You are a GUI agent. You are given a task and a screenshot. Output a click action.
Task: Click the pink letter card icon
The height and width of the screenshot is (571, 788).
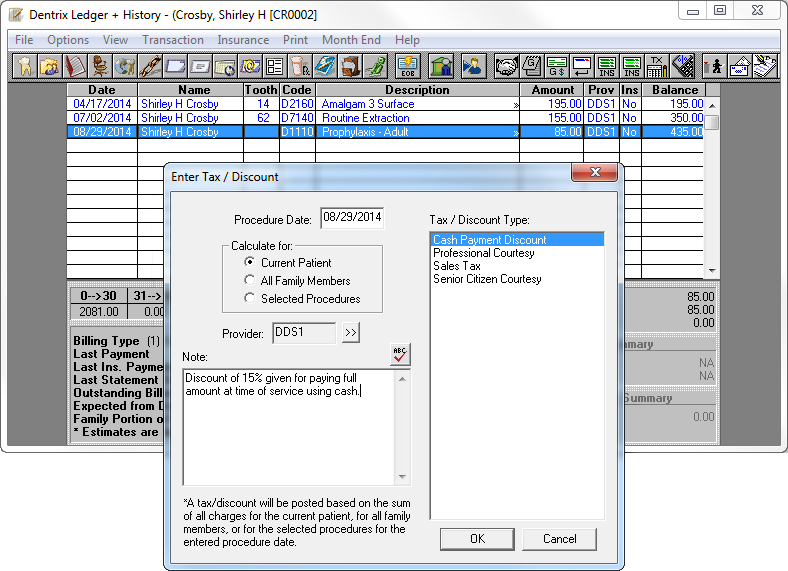[200, 66]
